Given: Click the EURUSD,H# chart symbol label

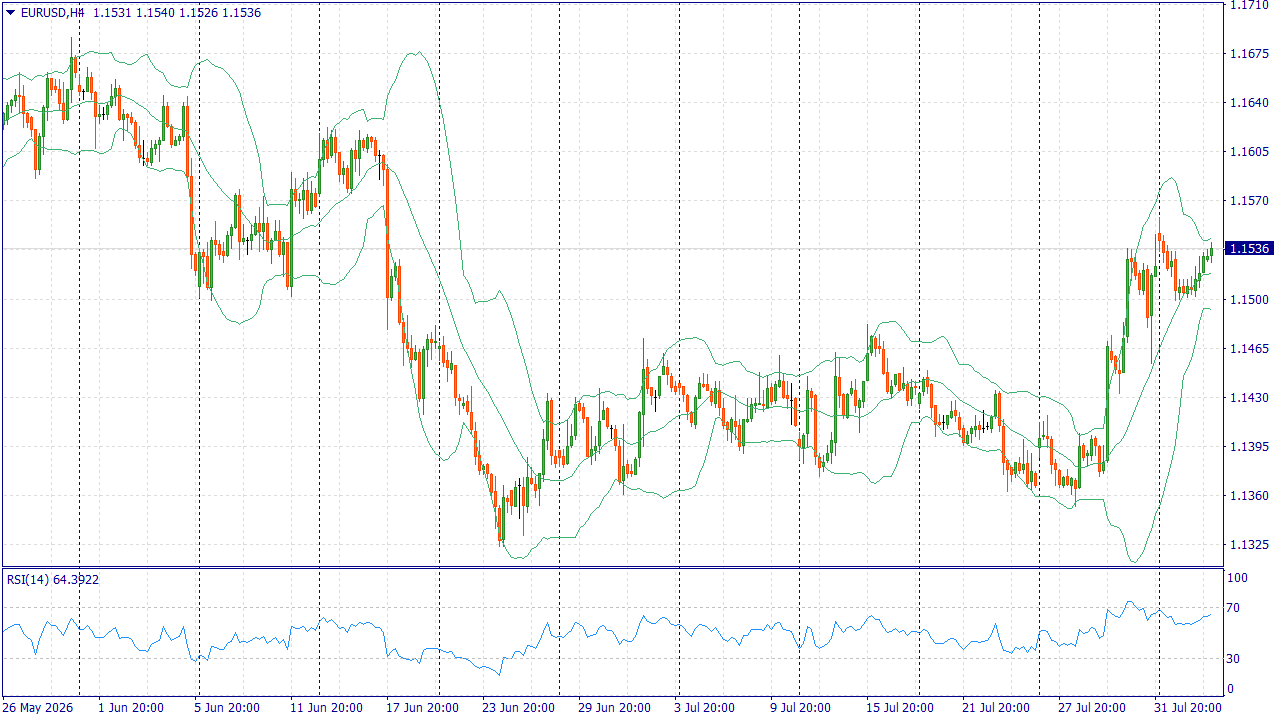Looking at the screenshot, I should 52,13.
